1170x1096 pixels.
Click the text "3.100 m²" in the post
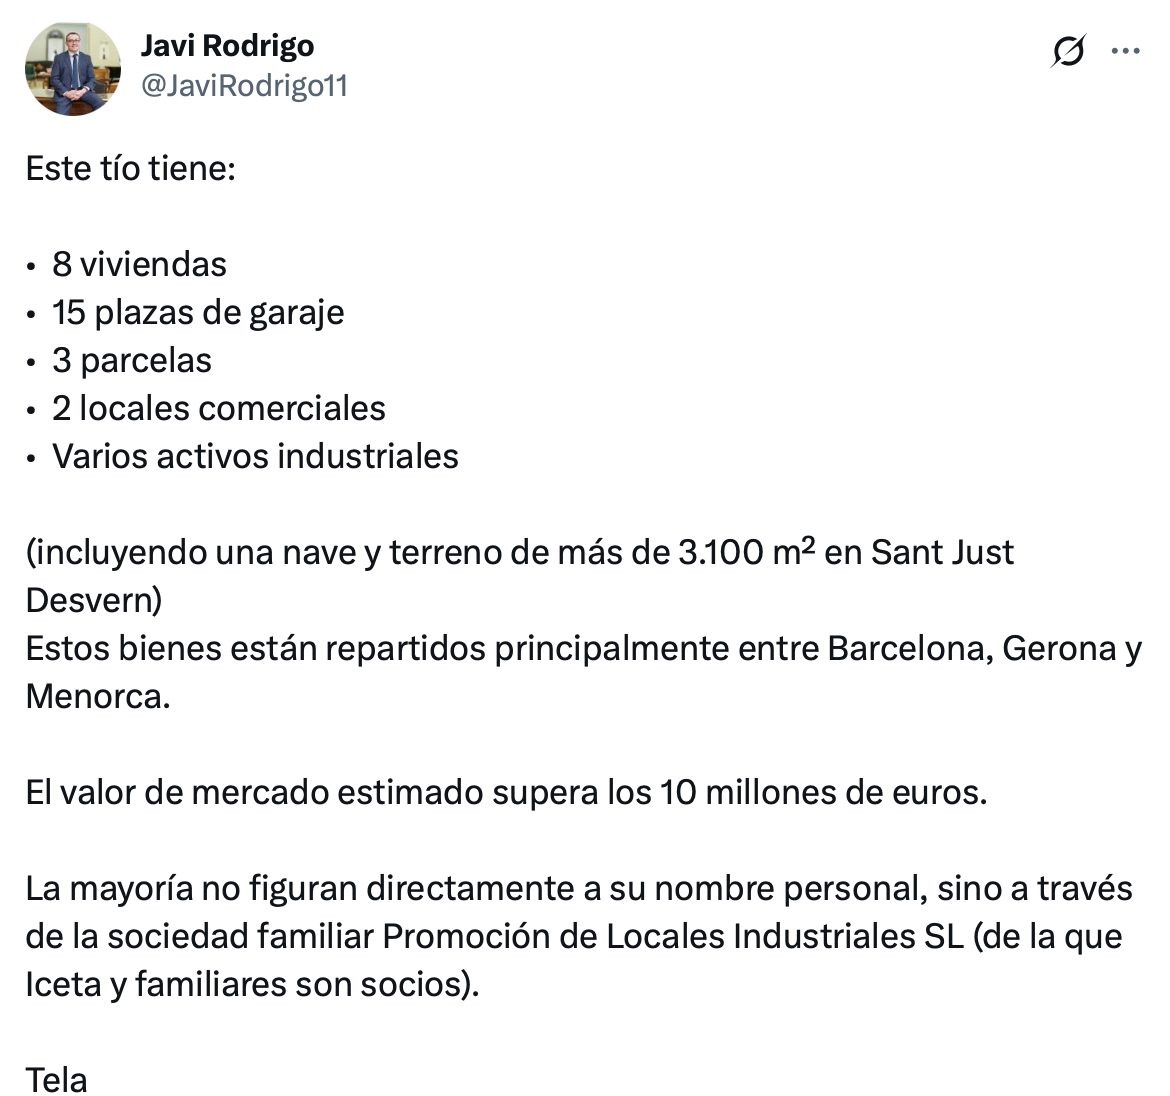[x=746, y=552]
